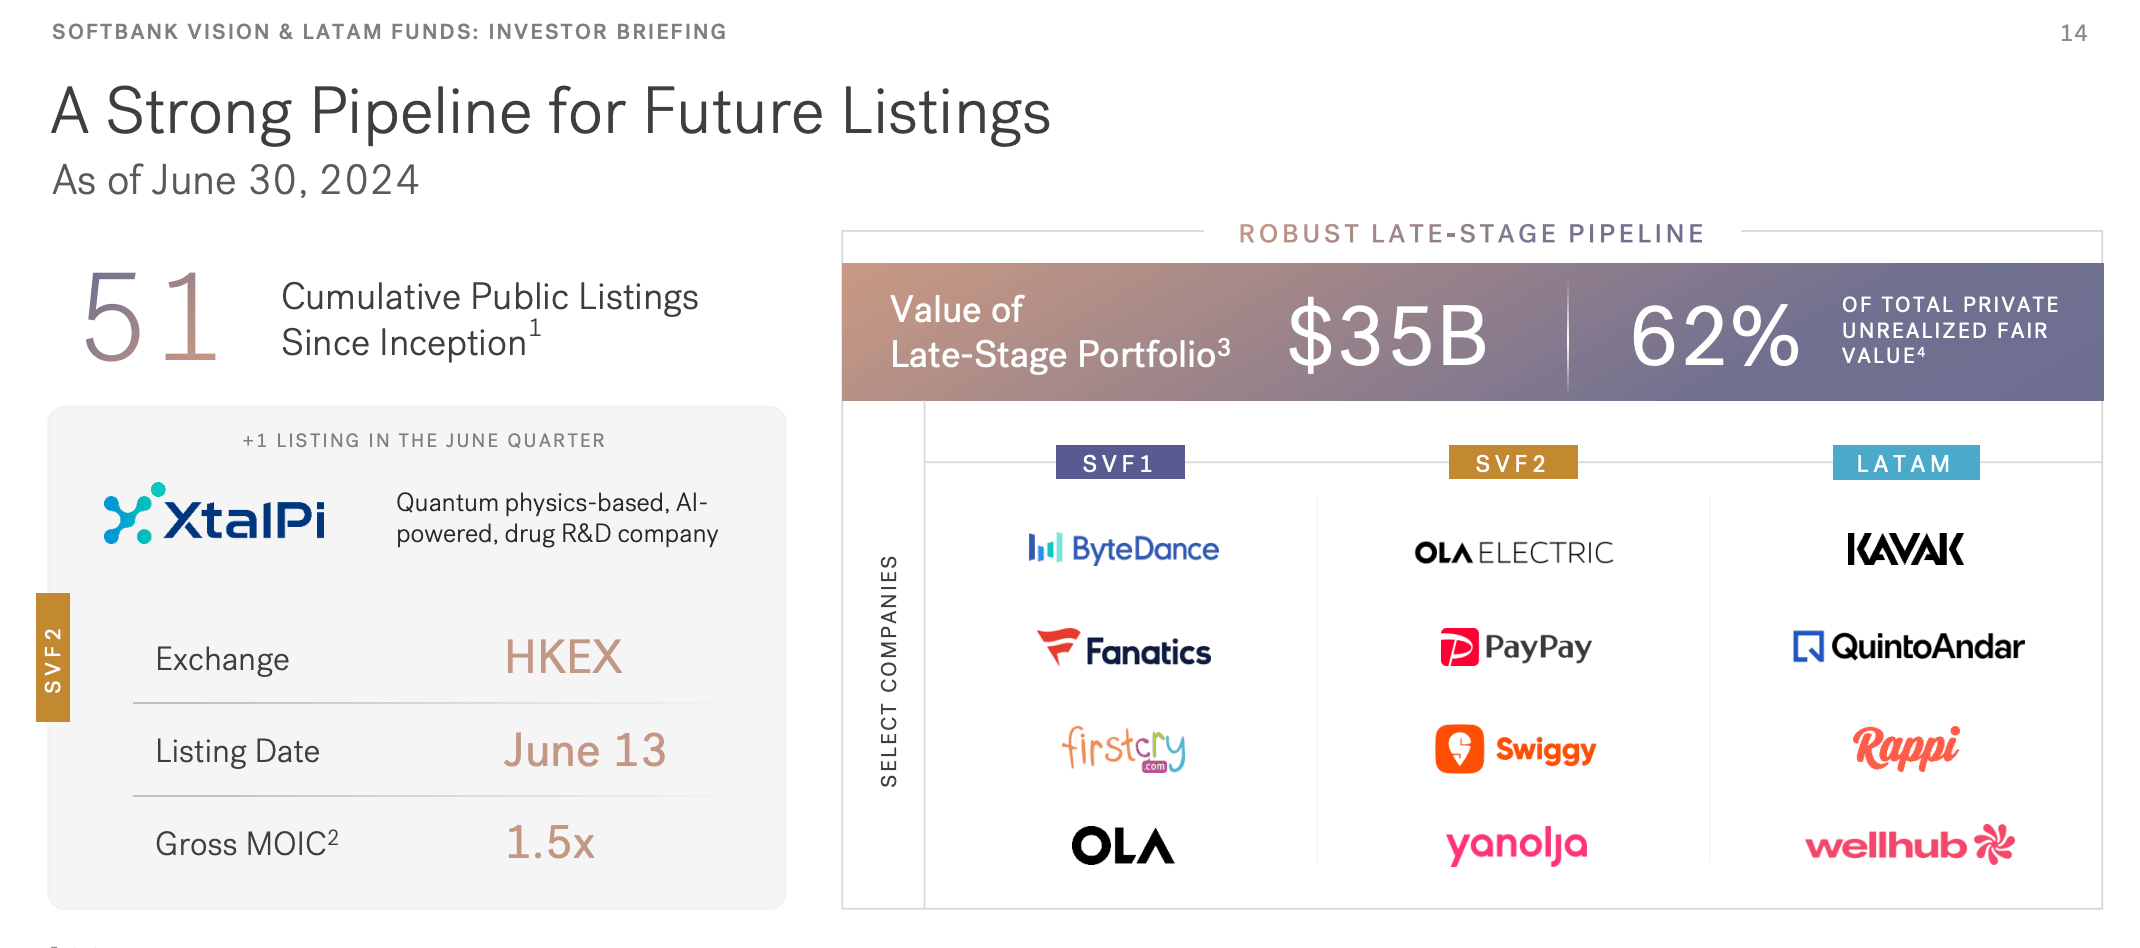Select the KAVAK logo
Image resolution: width=2140 pixels, height=948 pixels.
tap(1905, 549)
